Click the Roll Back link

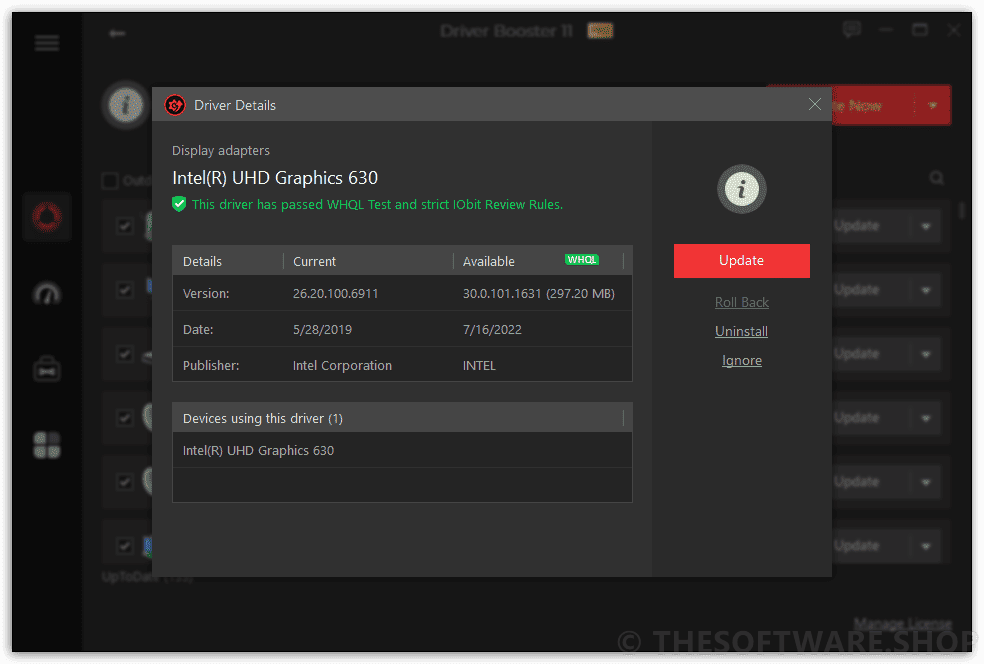coord(742,303)
